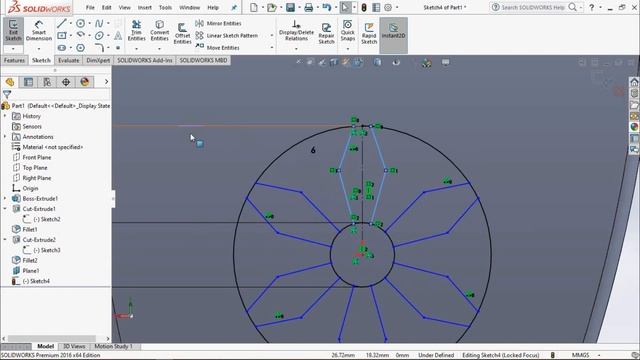Collapse the Cut-Extrude2 feature
Screen dimensions: 640x360
[5, 240]
